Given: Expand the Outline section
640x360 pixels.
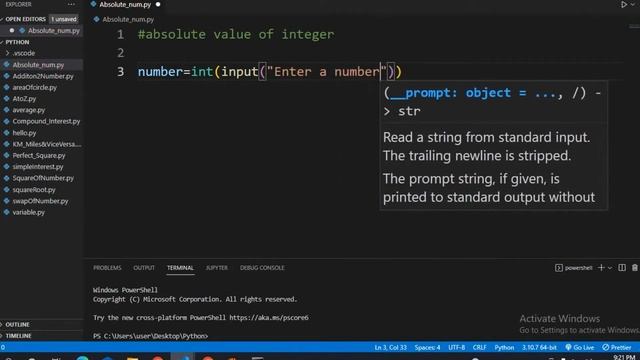Looking at the screenshot, I should pos(16,324).
